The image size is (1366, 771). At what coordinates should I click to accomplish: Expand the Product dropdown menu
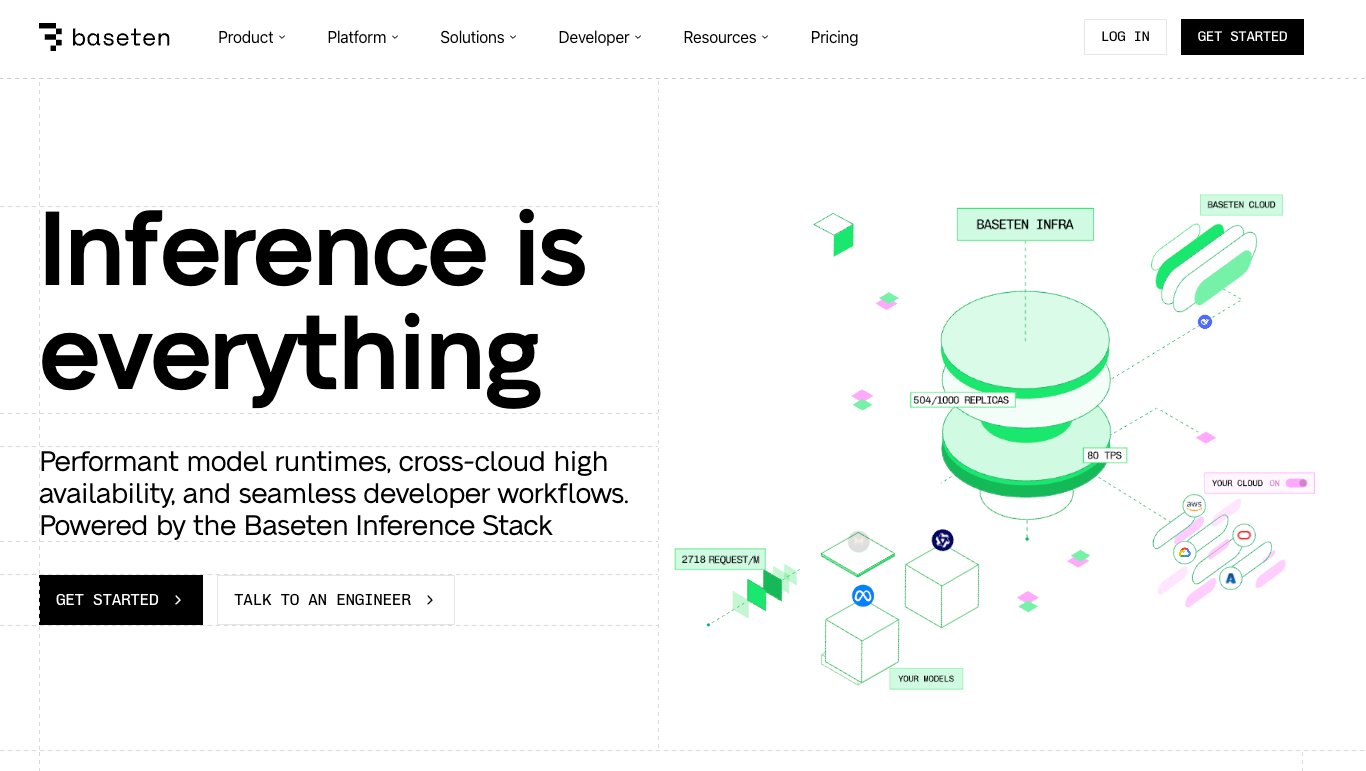click(251, 37)
